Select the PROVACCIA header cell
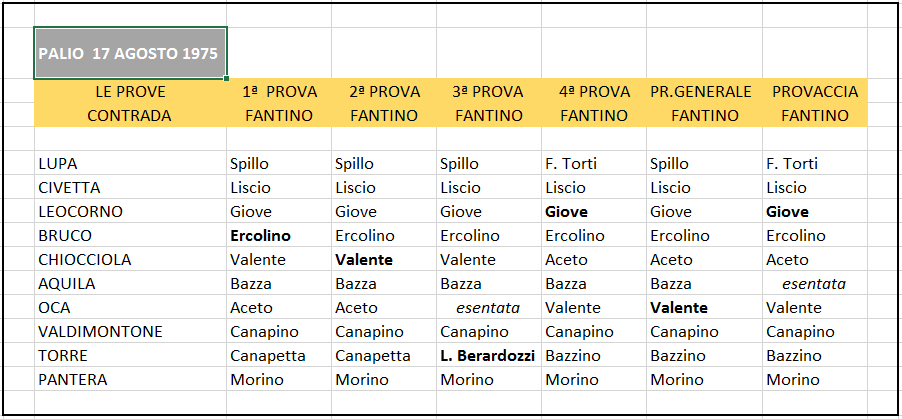 tap(815, 92)
